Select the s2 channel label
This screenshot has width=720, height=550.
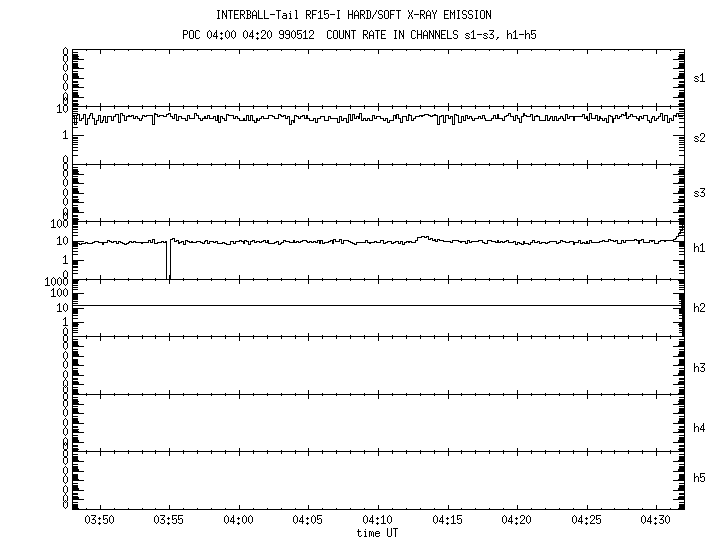tap(700, 138)
